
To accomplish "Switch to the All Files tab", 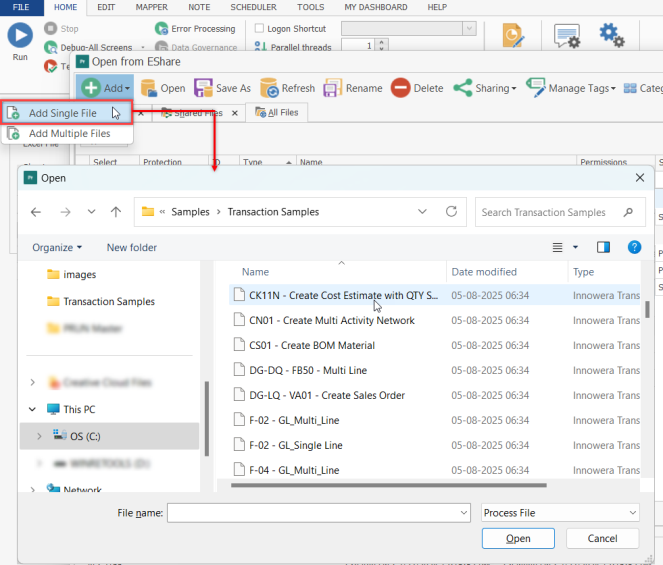I will click(x=277, y=112).
